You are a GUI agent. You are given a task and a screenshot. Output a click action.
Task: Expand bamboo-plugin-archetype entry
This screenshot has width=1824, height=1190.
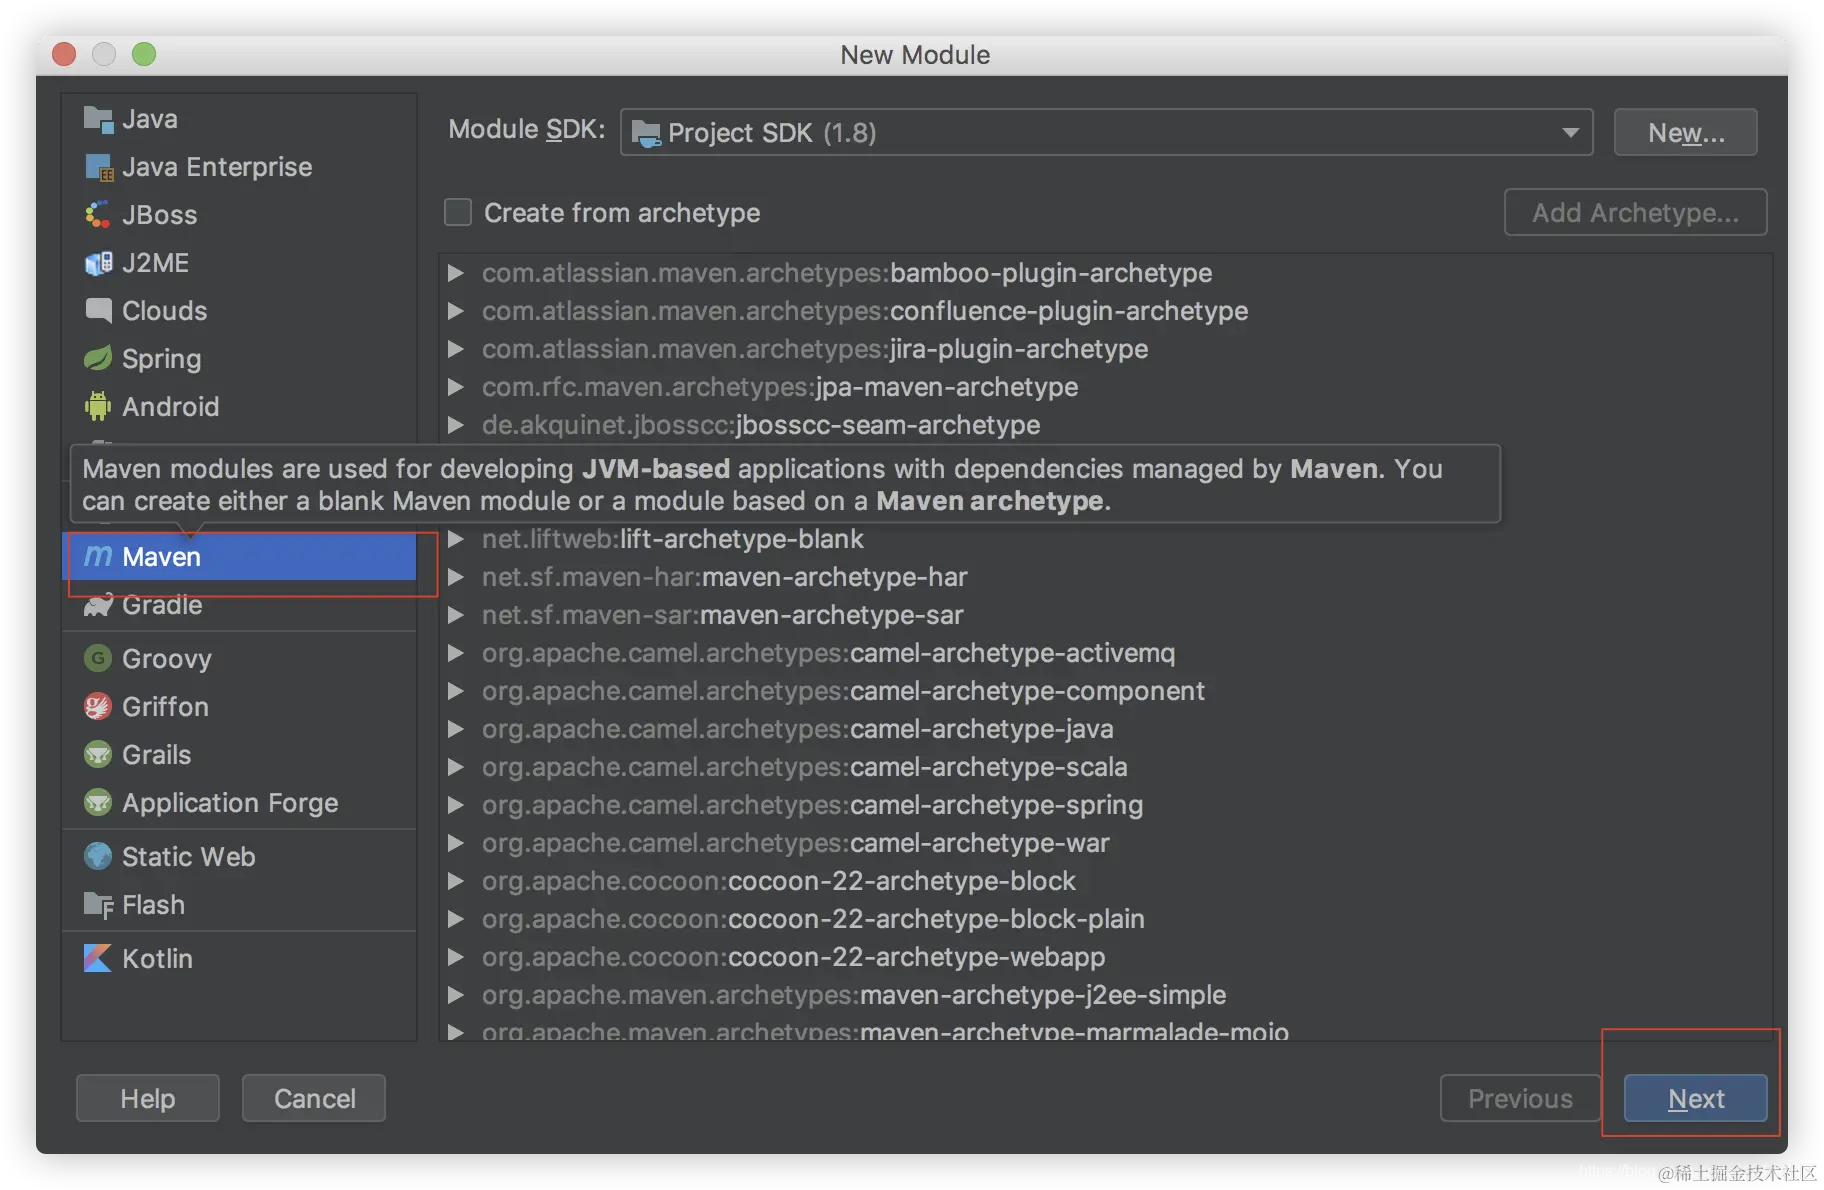pos(456,273)
